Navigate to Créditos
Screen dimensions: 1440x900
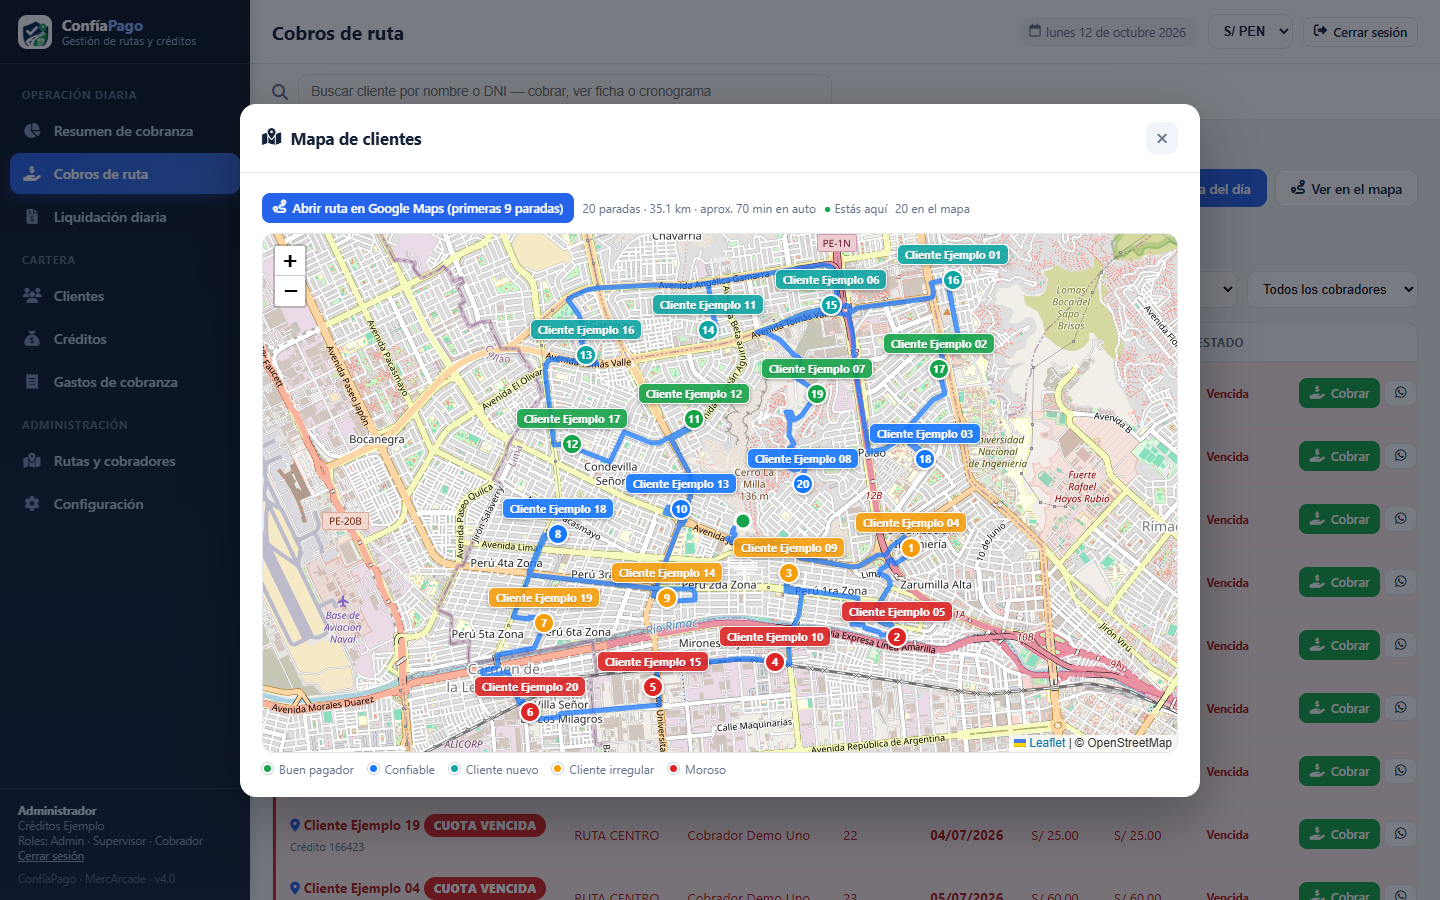pyautogui.click(x=124, y=339)
